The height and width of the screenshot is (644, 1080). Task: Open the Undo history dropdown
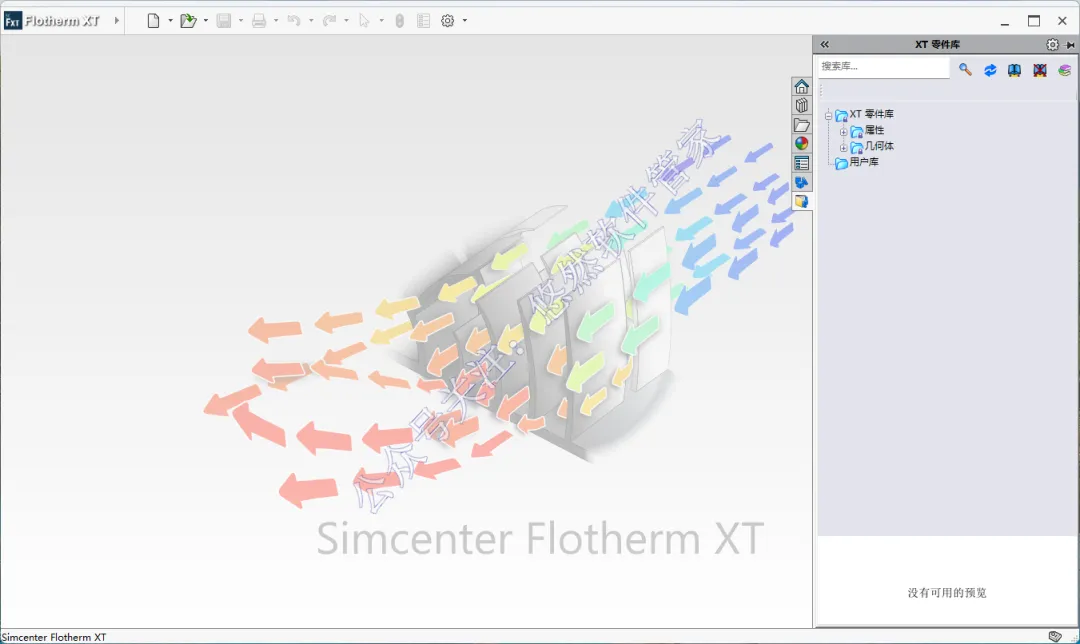[311, 21]
